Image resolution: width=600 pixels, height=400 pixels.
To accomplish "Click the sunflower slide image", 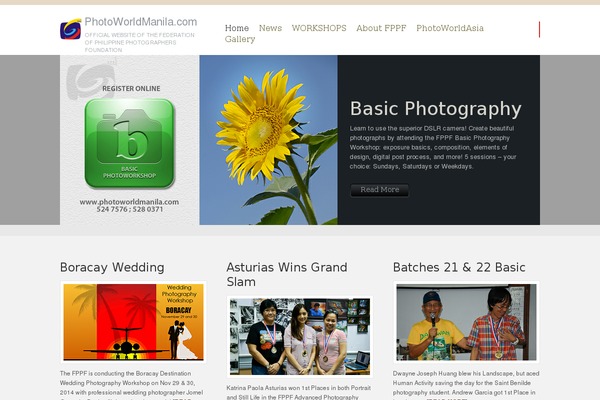I will [269, 140].
